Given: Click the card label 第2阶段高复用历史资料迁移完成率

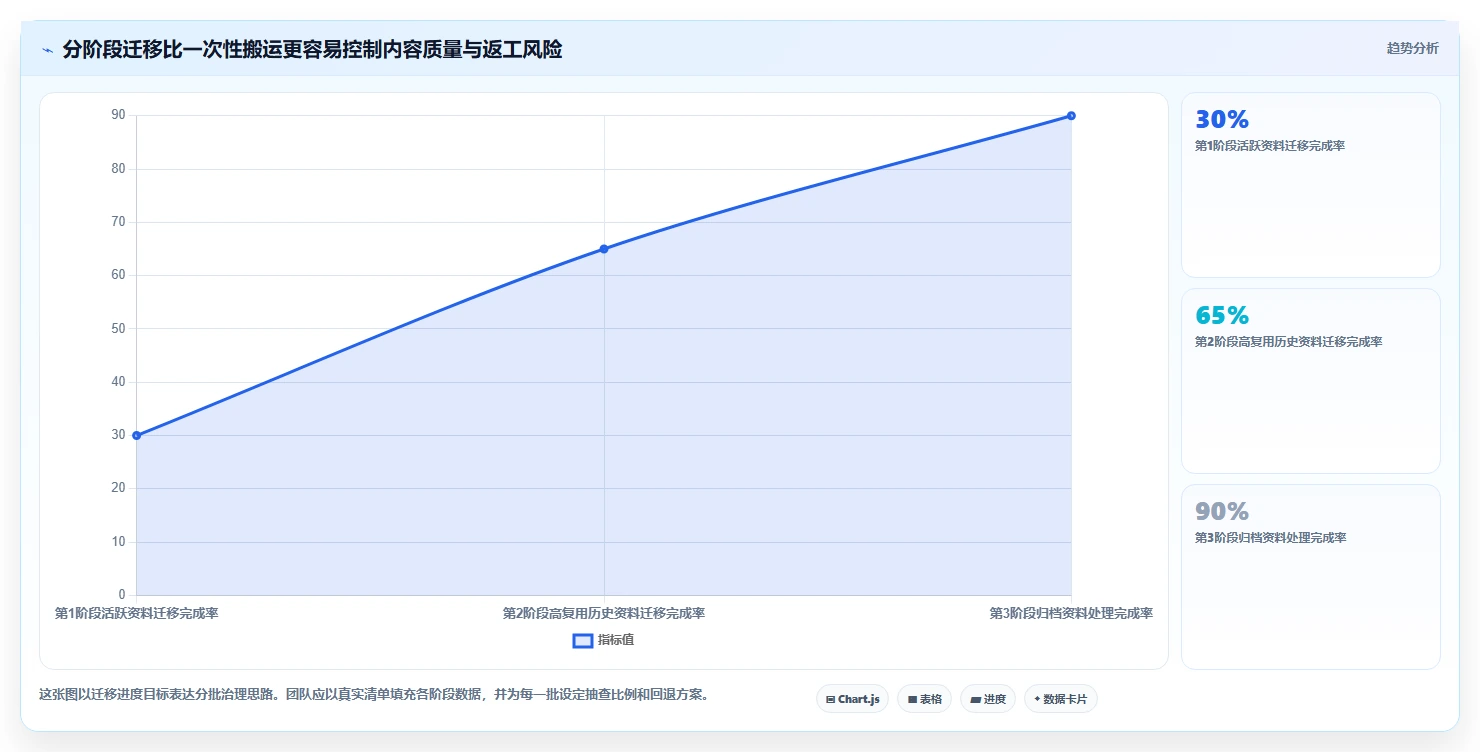Looking at the screenshot, I should point(1289,342).
